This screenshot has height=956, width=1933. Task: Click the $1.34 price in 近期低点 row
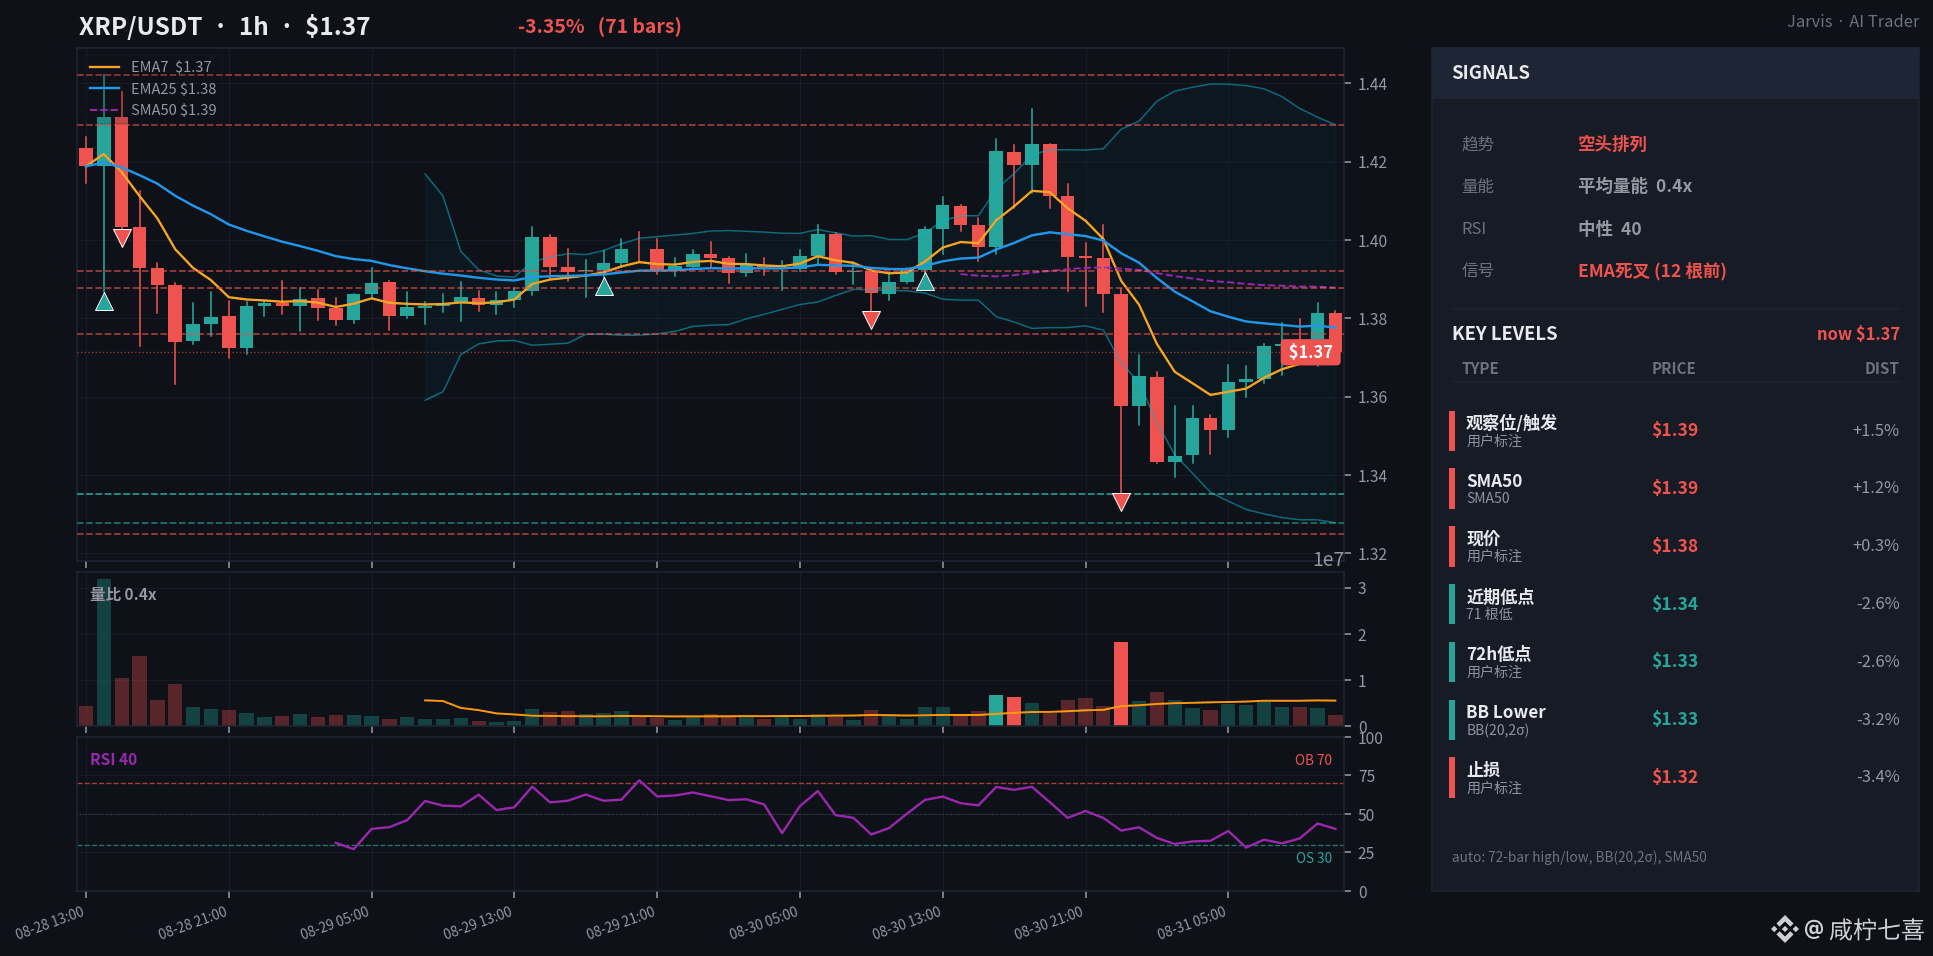pyautogui.click(x=1675, y=604)
